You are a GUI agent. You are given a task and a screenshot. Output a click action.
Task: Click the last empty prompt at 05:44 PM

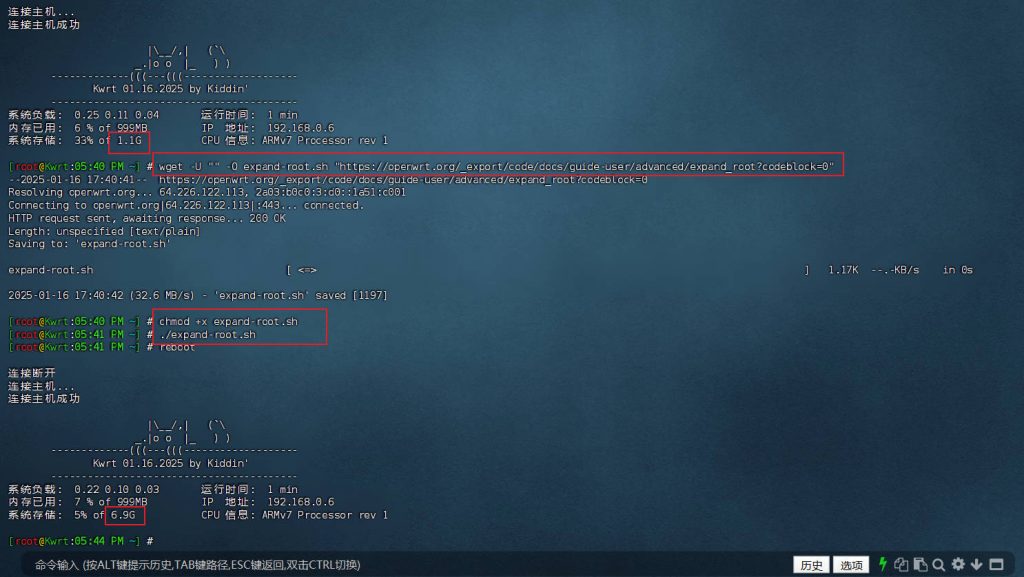click(x=80, y=541)
